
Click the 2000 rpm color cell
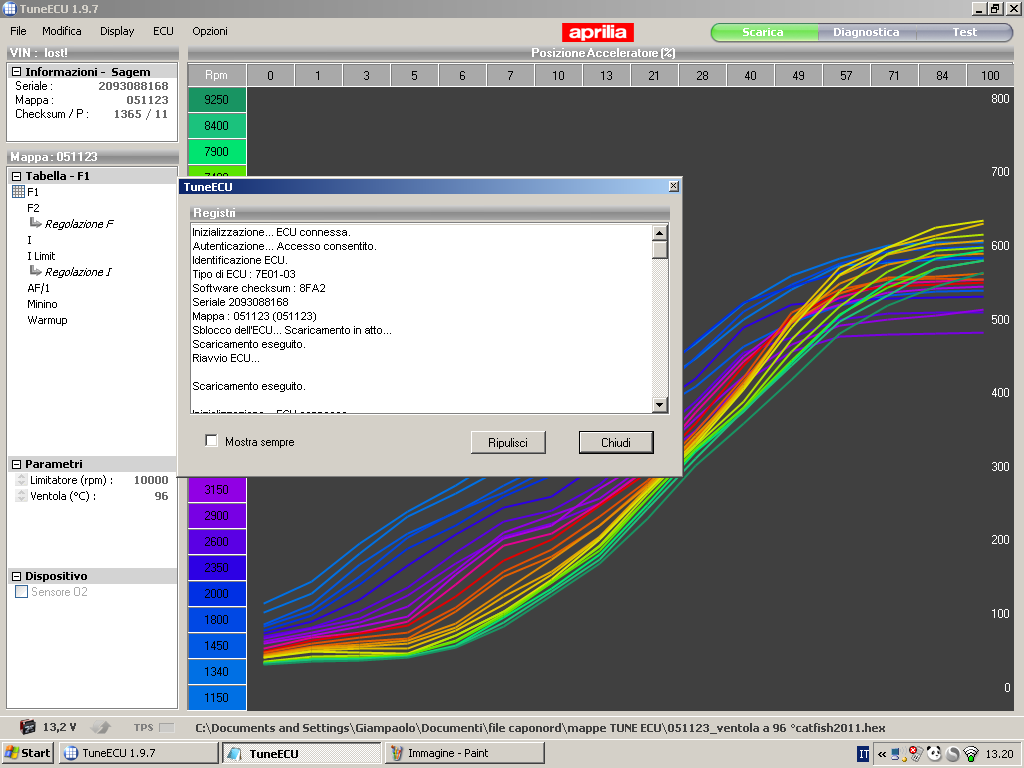217,593
